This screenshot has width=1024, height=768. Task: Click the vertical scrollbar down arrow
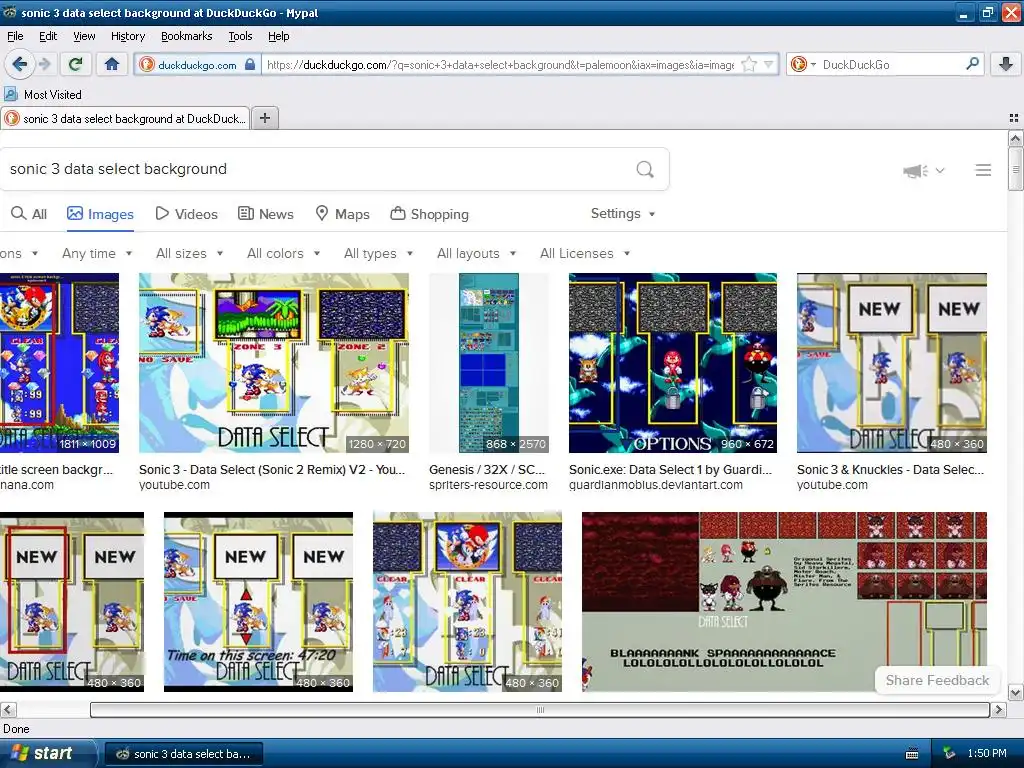[x=1015, y=692]
